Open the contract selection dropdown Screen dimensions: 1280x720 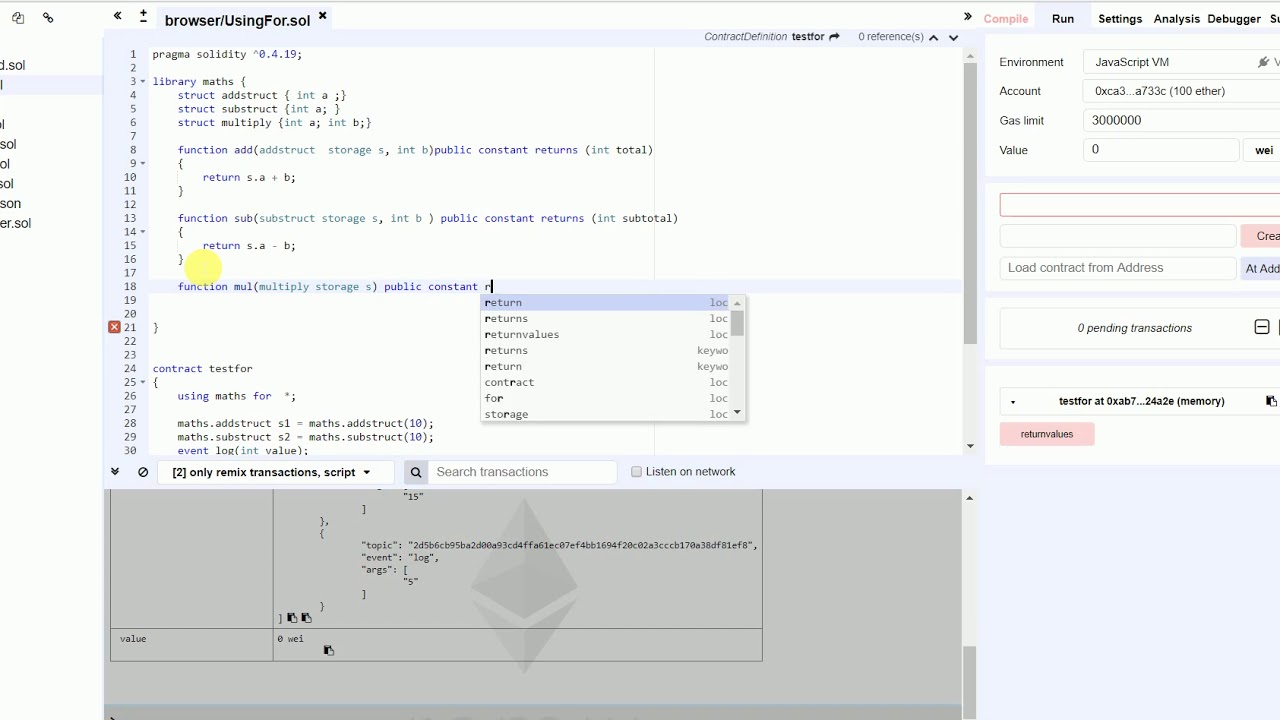(x=1140, y=205)
